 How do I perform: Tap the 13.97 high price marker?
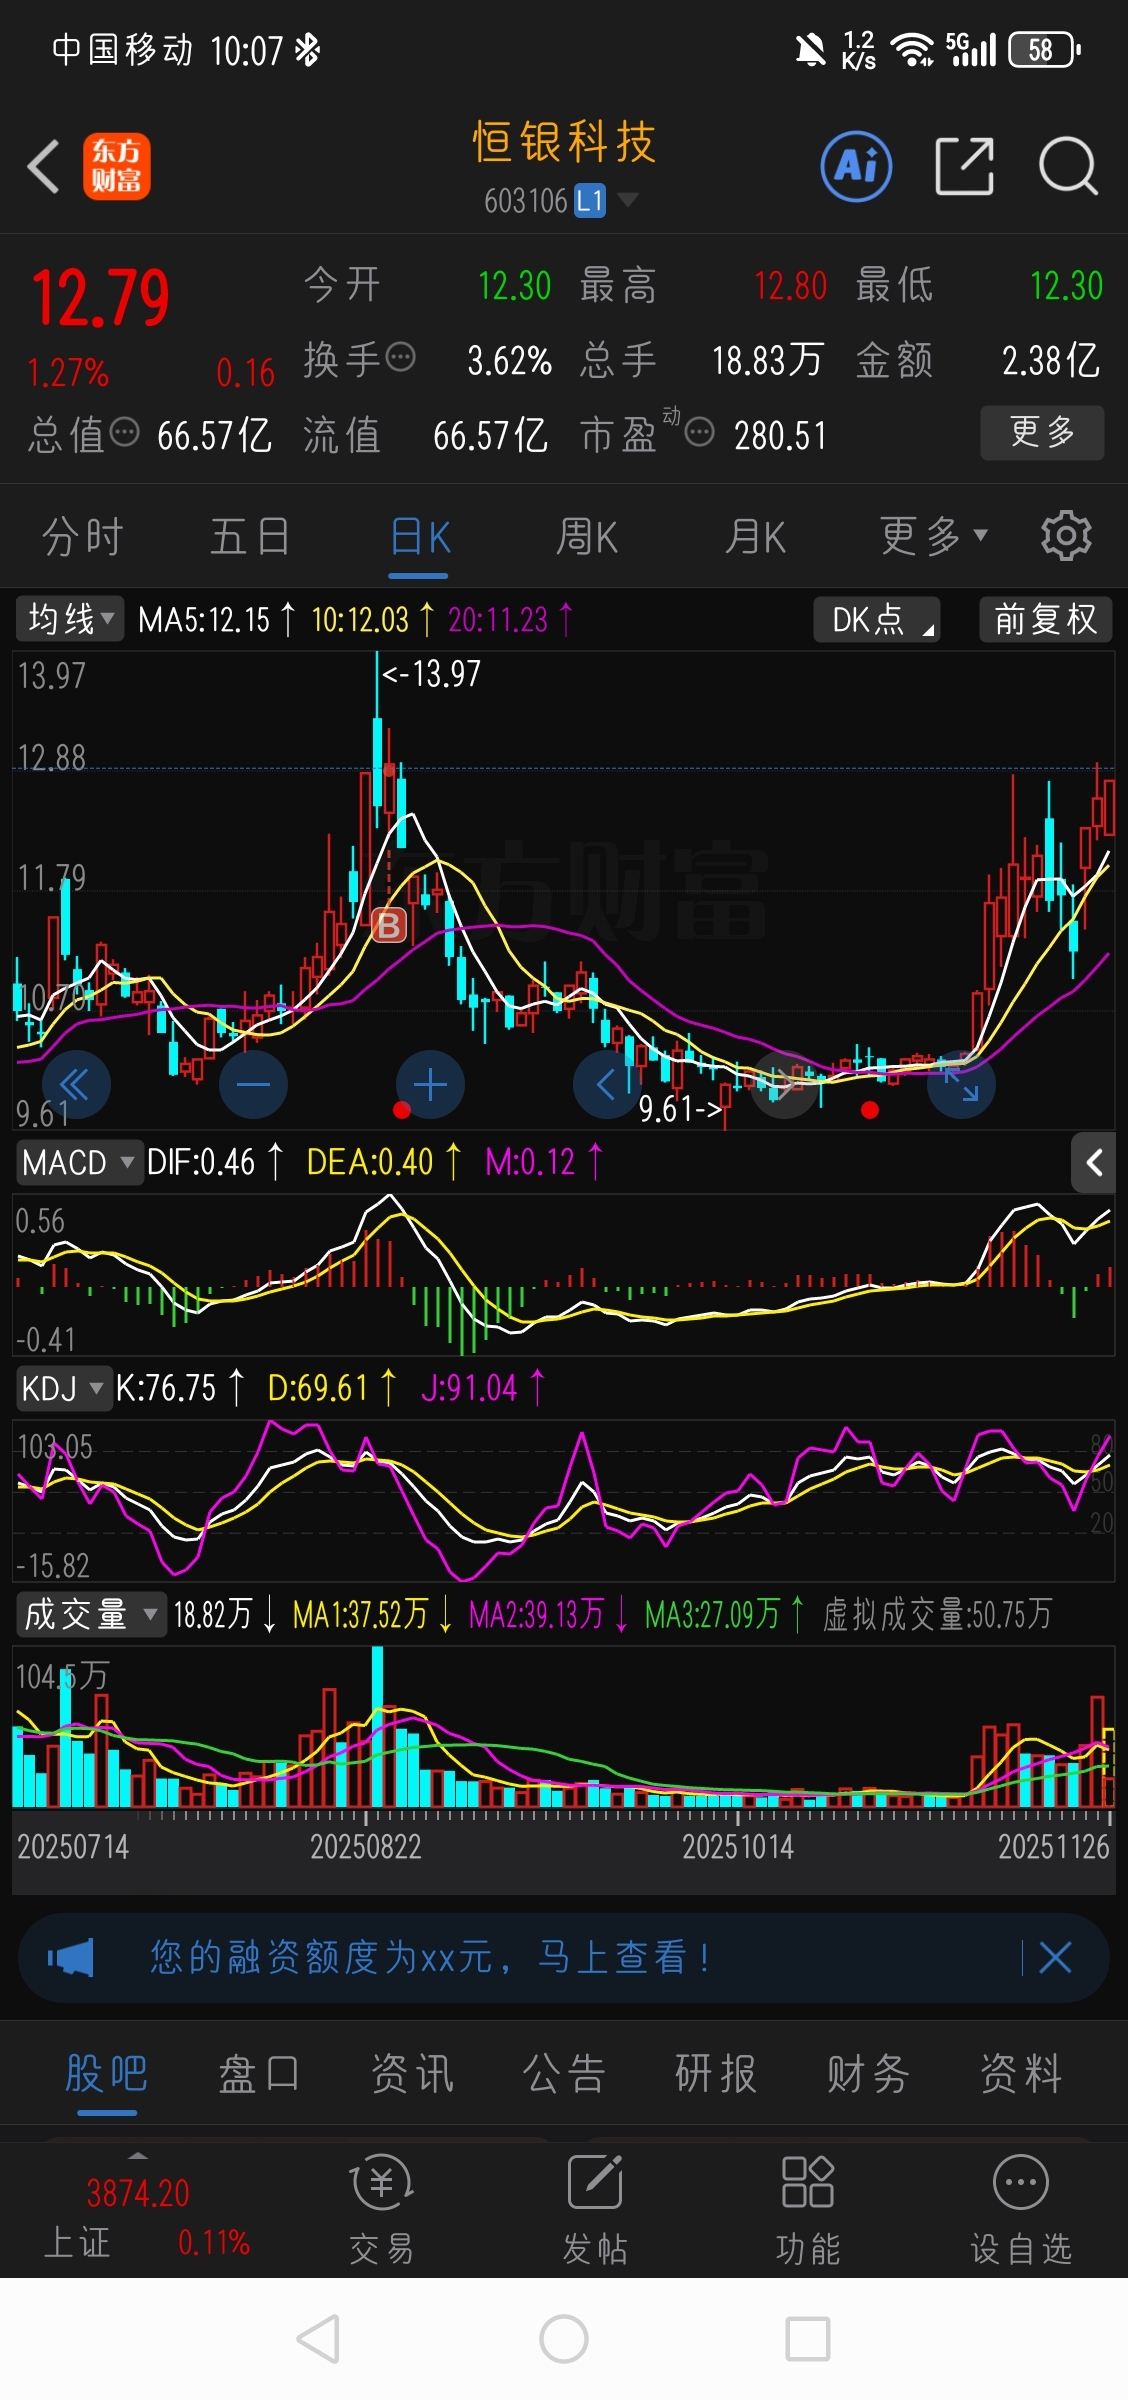(x=432, y=673)
